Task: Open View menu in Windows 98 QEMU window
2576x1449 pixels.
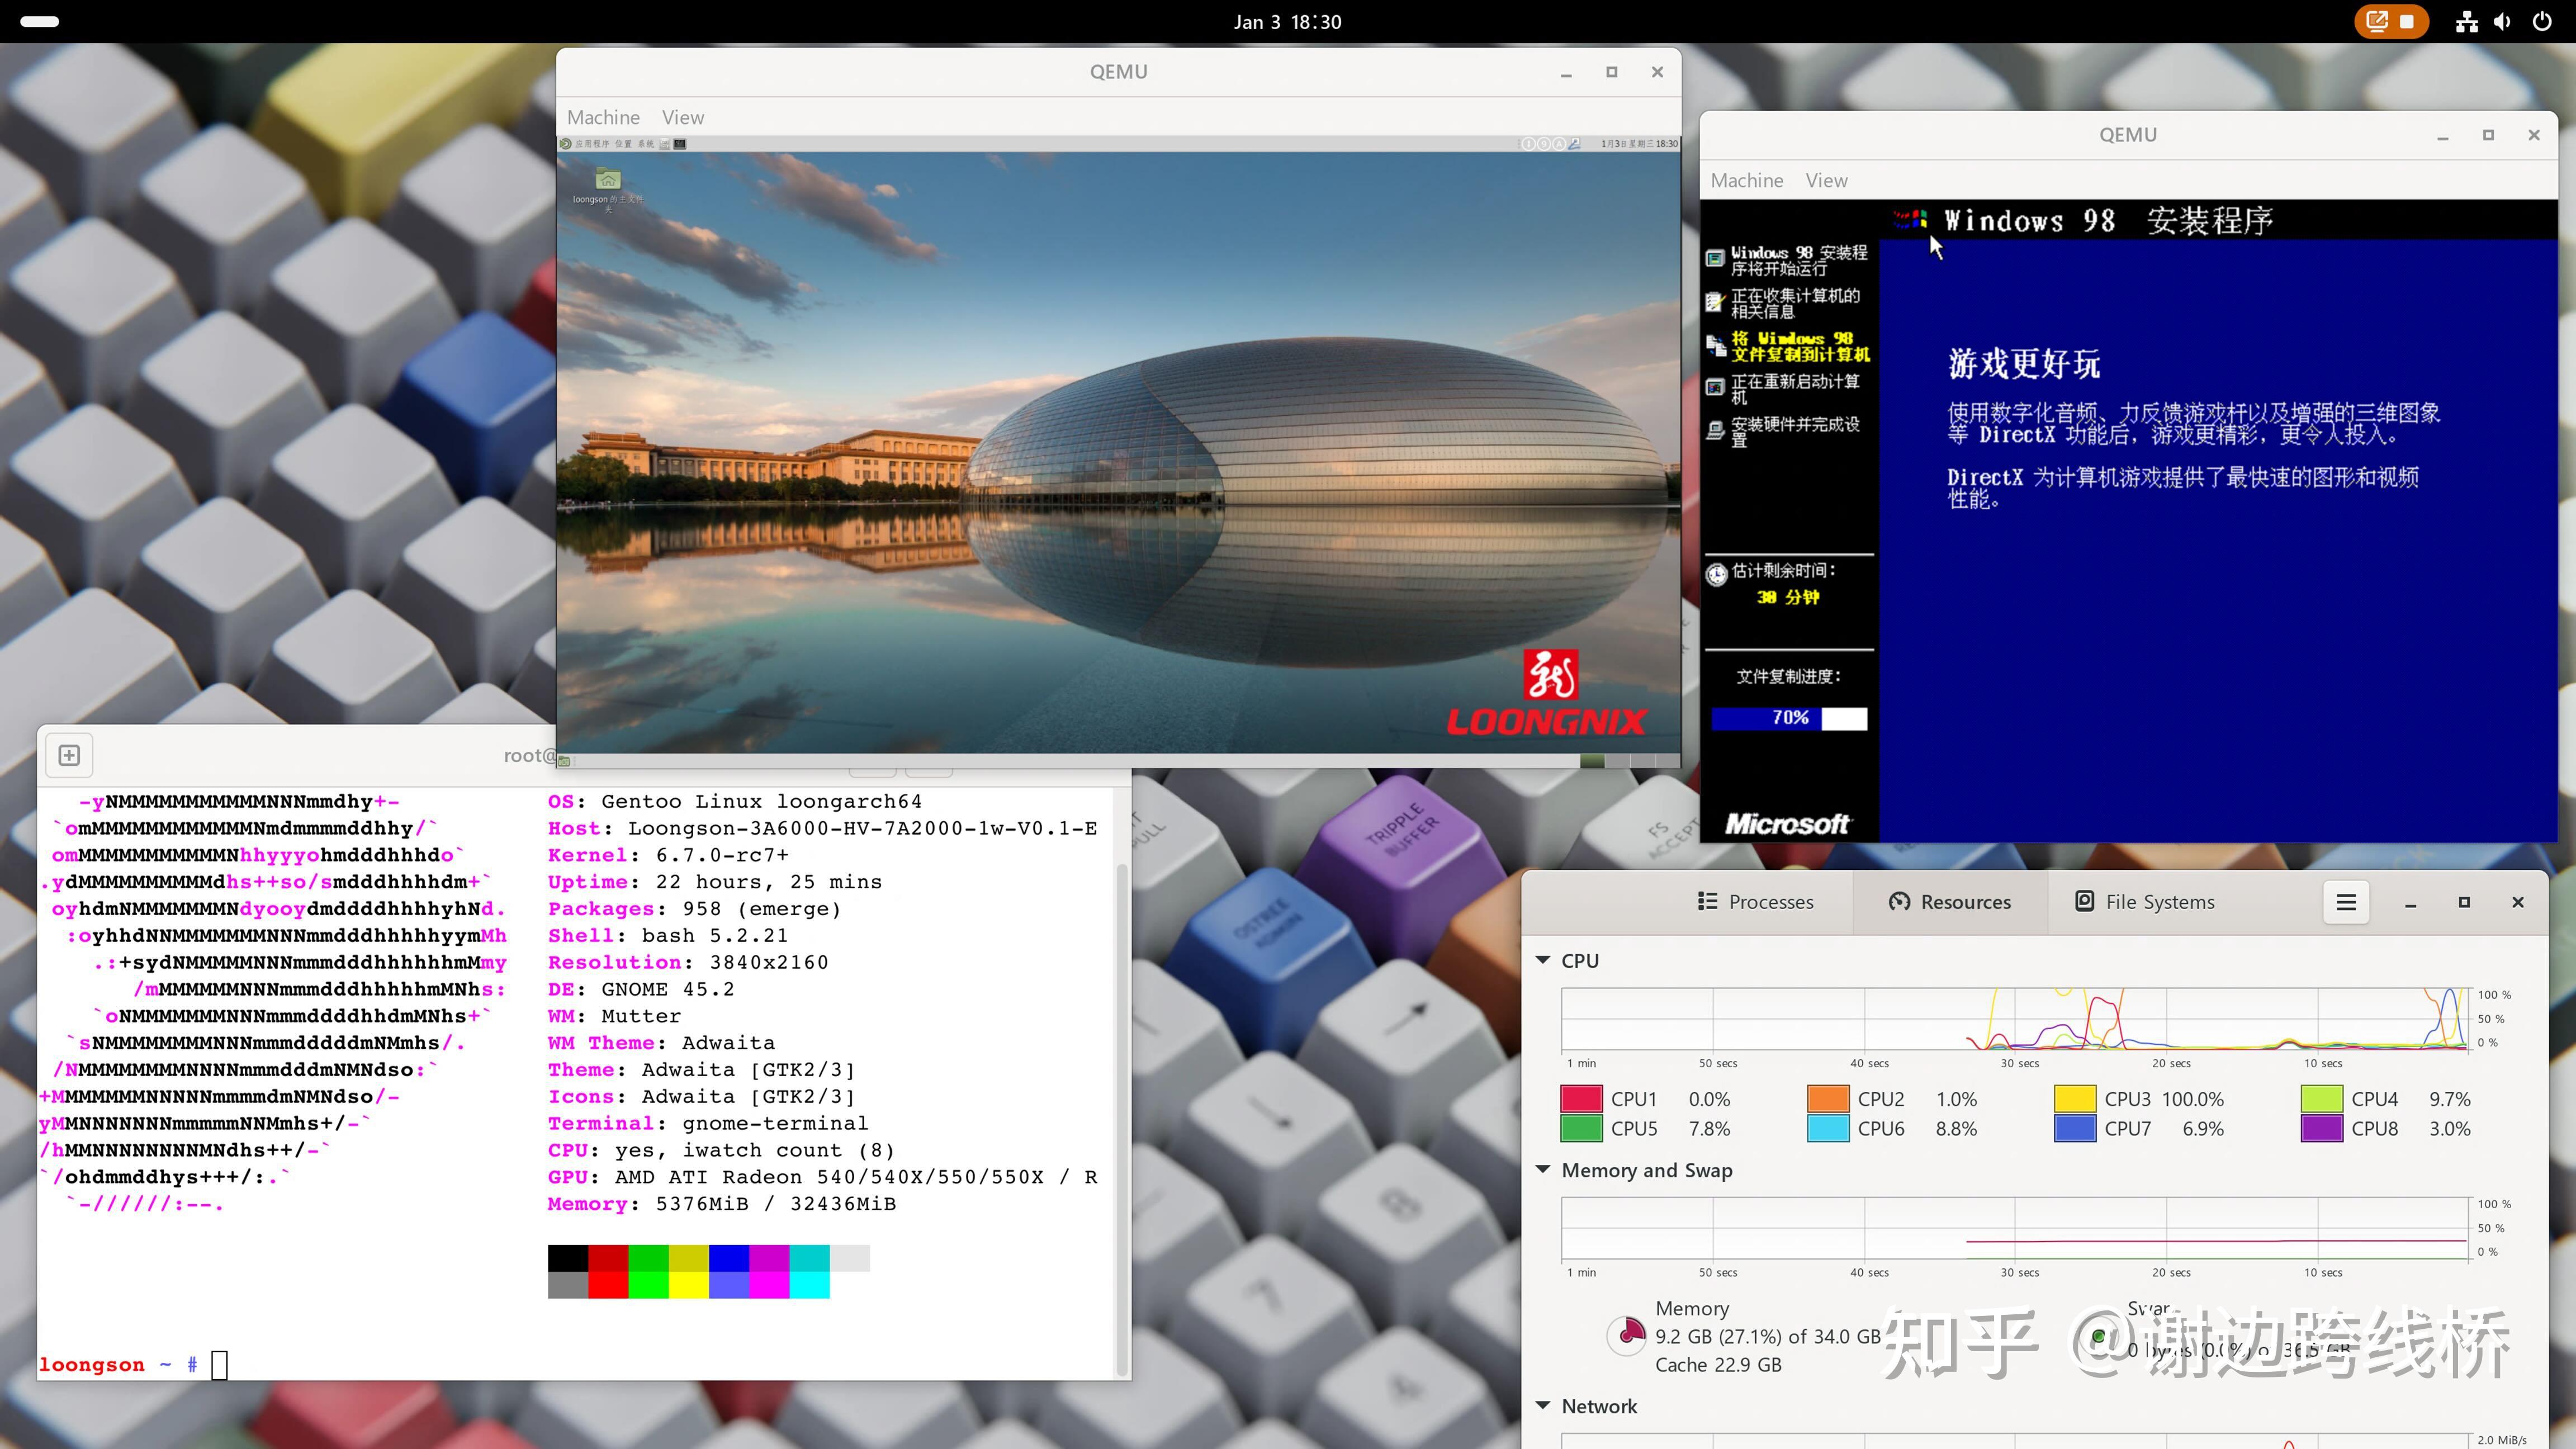Action: 1826,180
